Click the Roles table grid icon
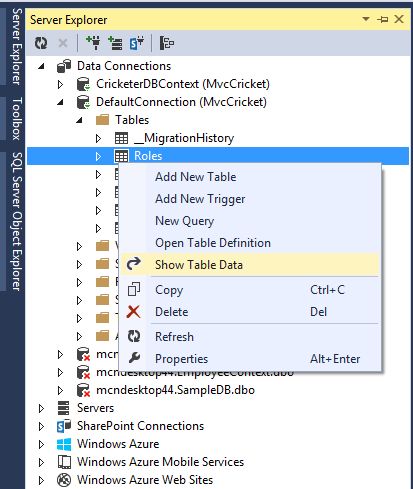This screenshot has width=413, height=489. [x=121, y=156]
